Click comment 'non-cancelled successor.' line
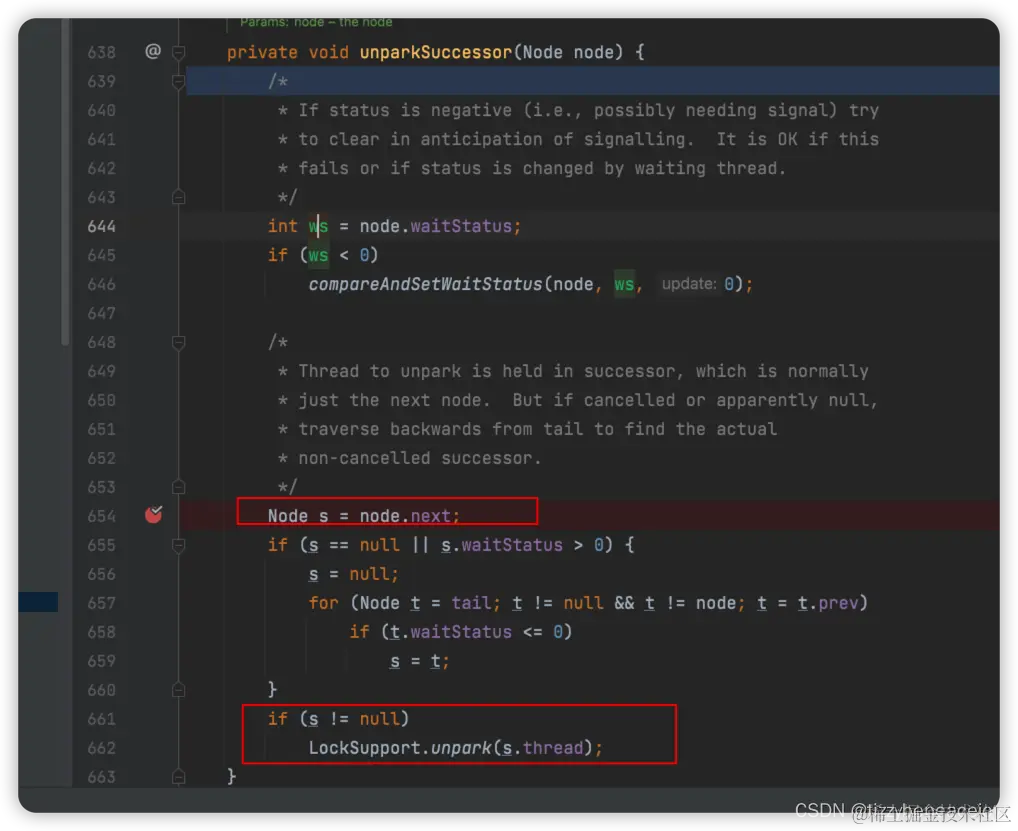 (x=410, y=458)
